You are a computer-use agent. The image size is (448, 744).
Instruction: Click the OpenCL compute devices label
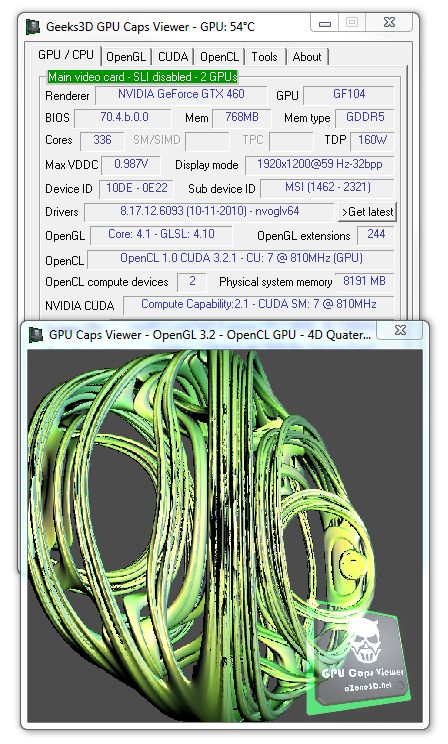pyautogui.click(x=107, y=282)
